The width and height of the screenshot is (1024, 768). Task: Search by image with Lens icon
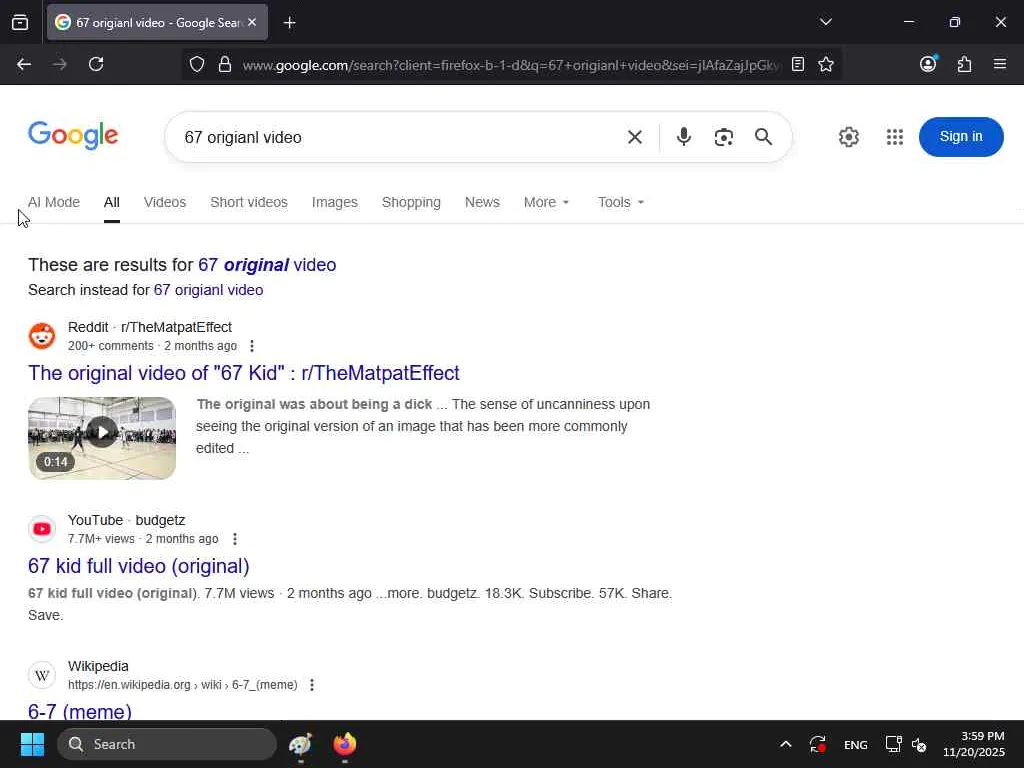click(724, 137)
